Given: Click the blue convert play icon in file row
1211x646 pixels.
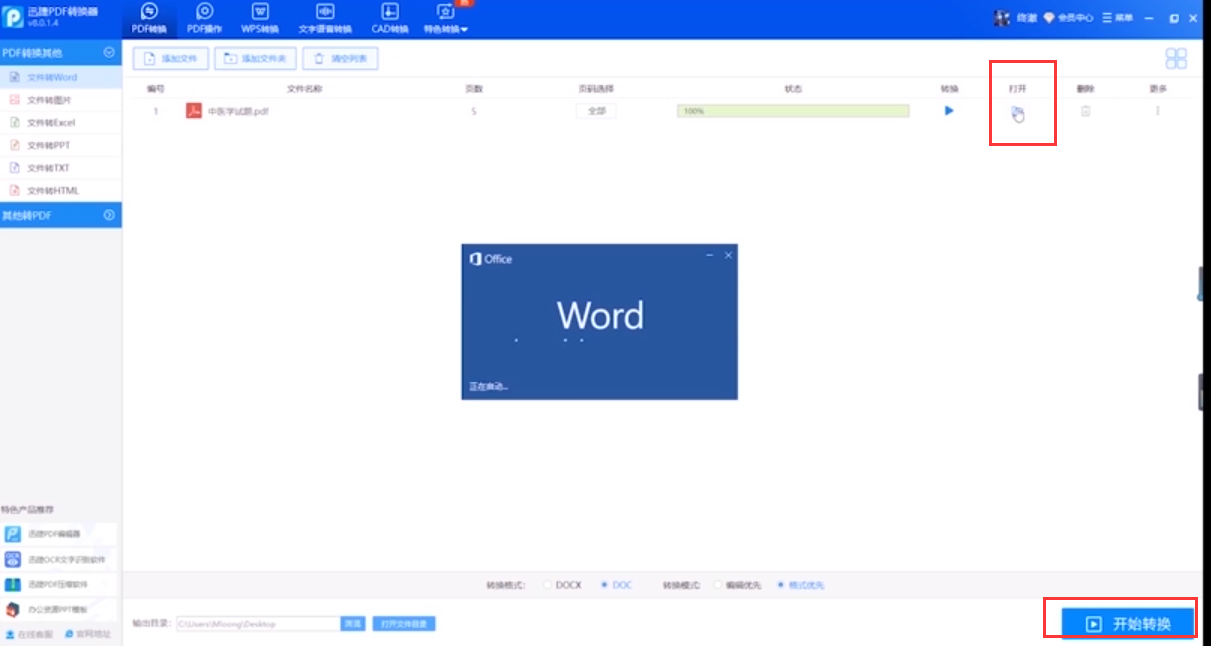Looking at the screenshot, I should (949, 111).
